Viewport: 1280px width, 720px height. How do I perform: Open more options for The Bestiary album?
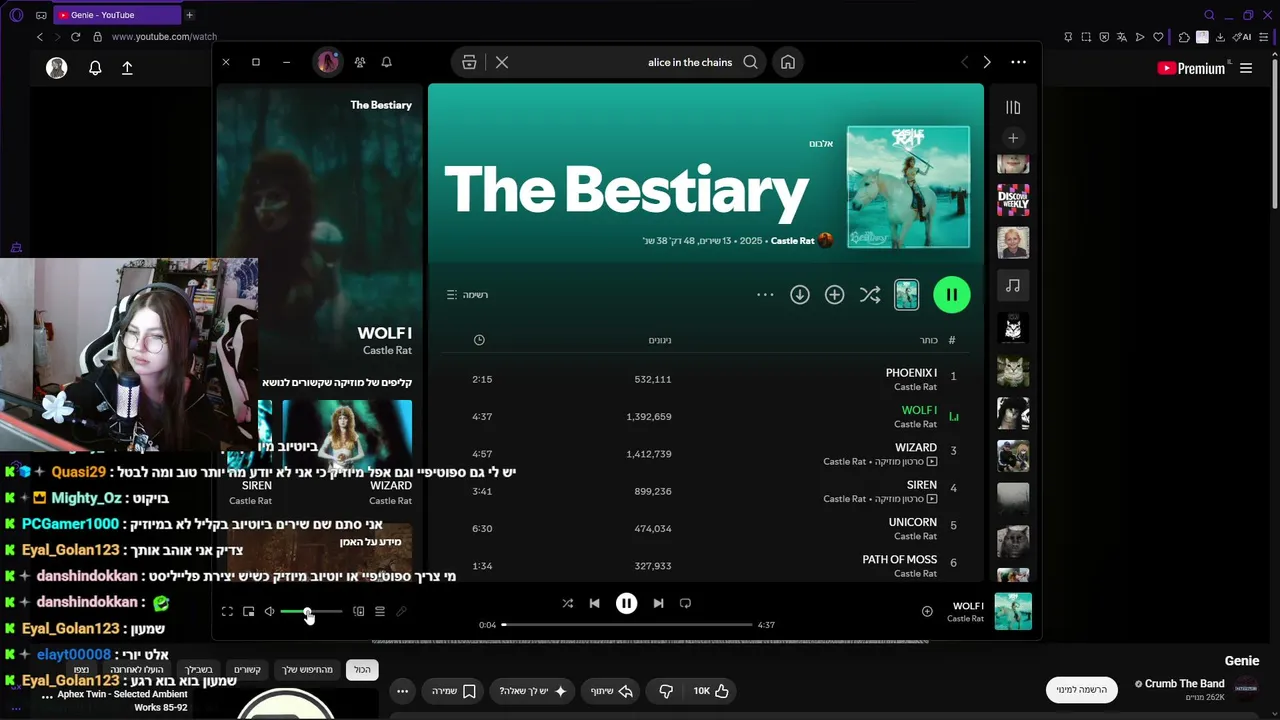765,295
